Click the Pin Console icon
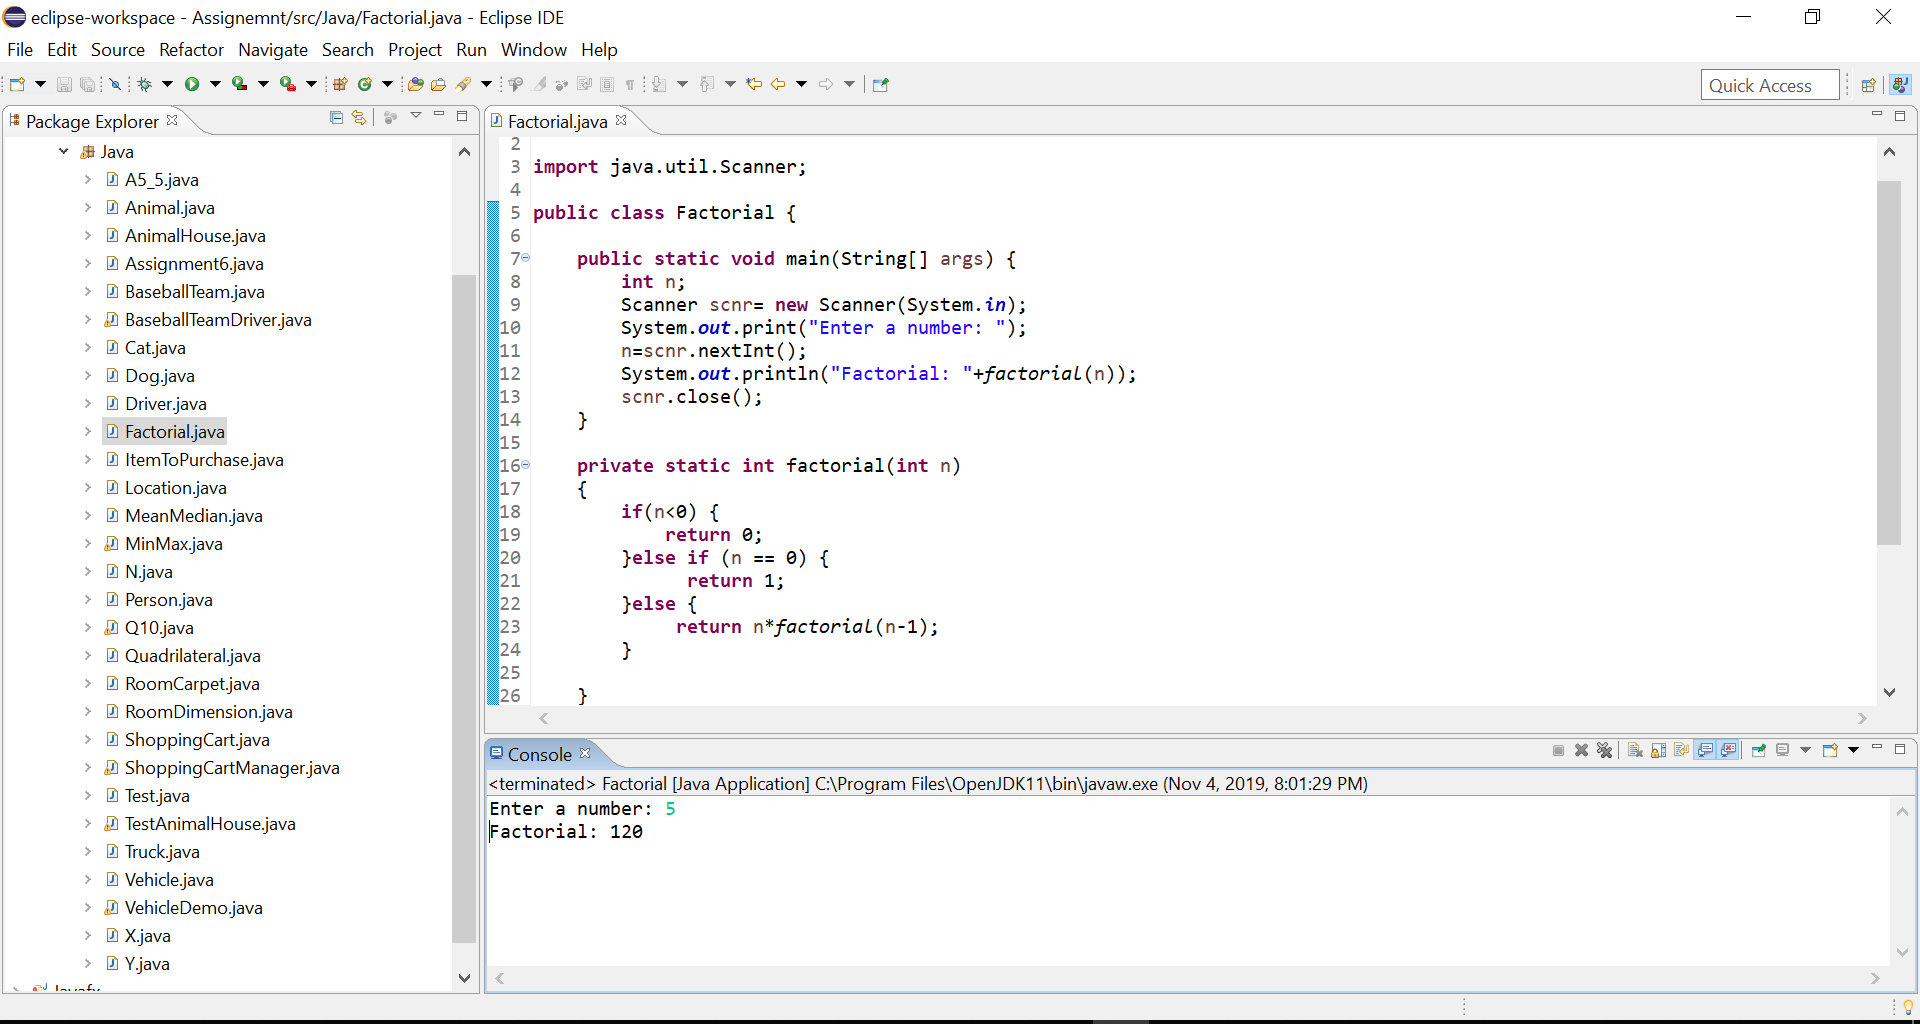 coord(1759,751)
